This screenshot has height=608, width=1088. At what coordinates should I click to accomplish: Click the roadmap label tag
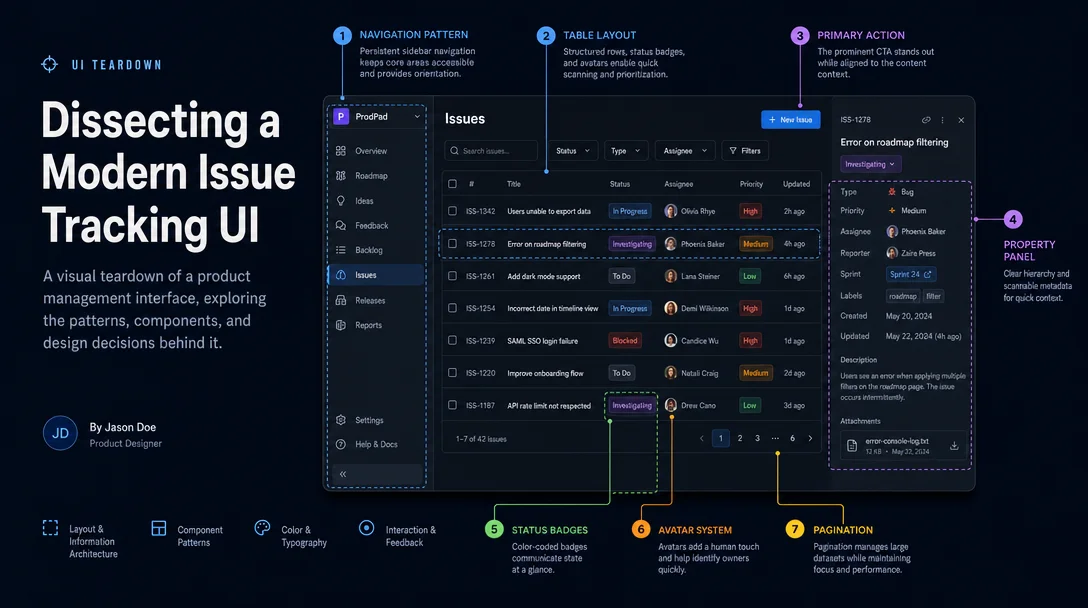click(x=903, y=296)
